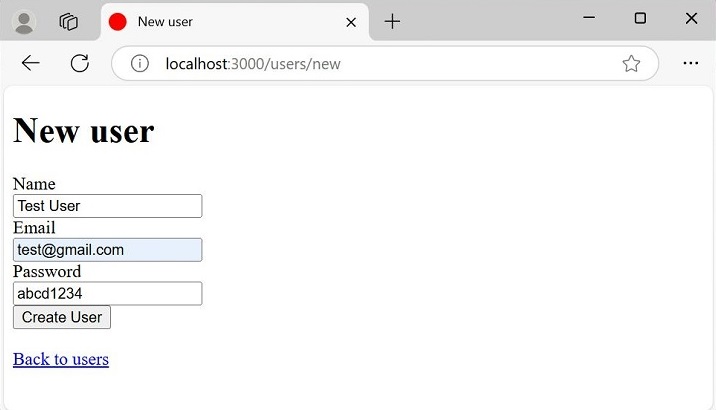Open the tab actions menu icon
This screenshot has height=410, width=716.
[68, 21]
